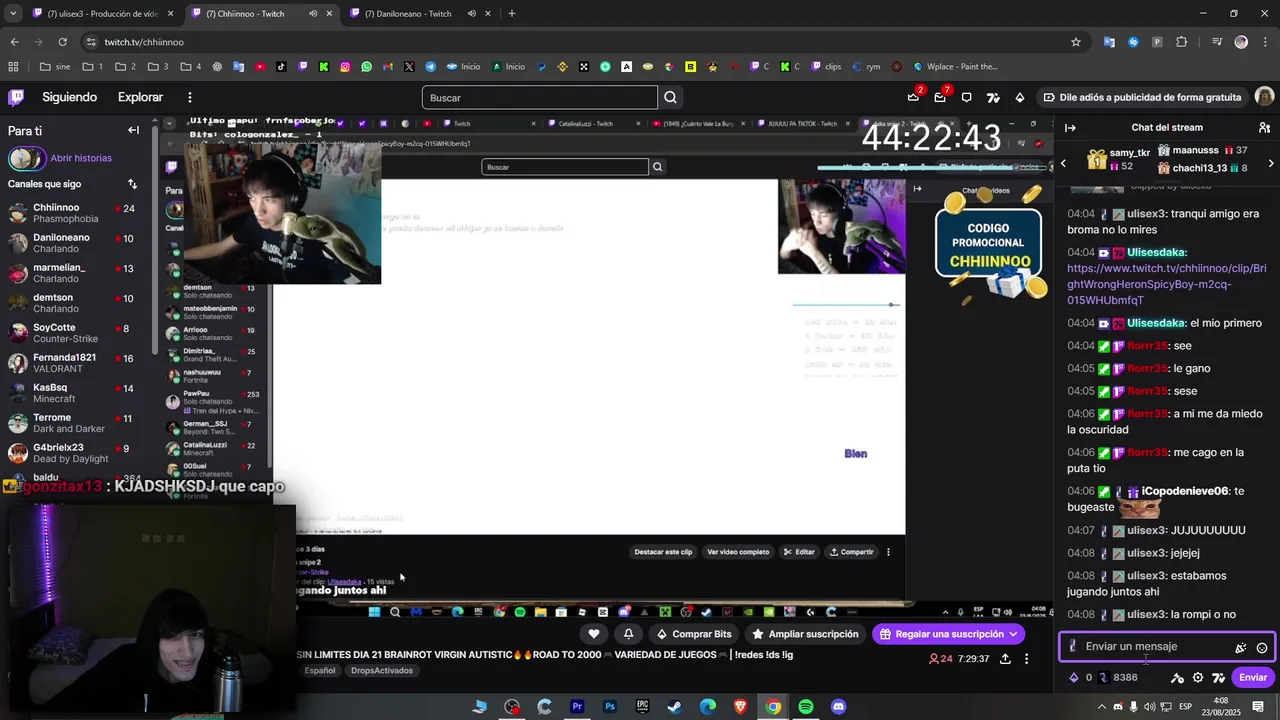Open the 7TV icon in the top bar
1280x720 pixels.
click(x=993, y=97)
